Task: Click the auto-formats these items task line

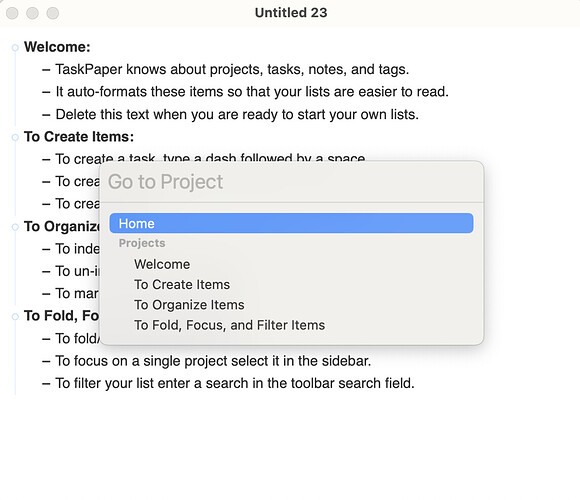Action: [252, 92]
